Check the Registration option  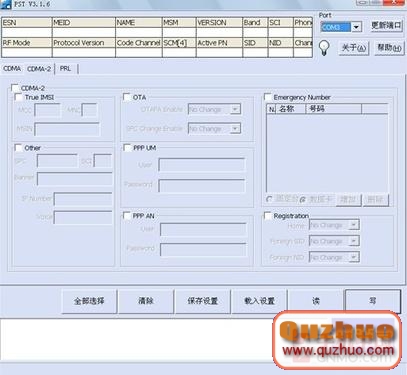[268, 216]
